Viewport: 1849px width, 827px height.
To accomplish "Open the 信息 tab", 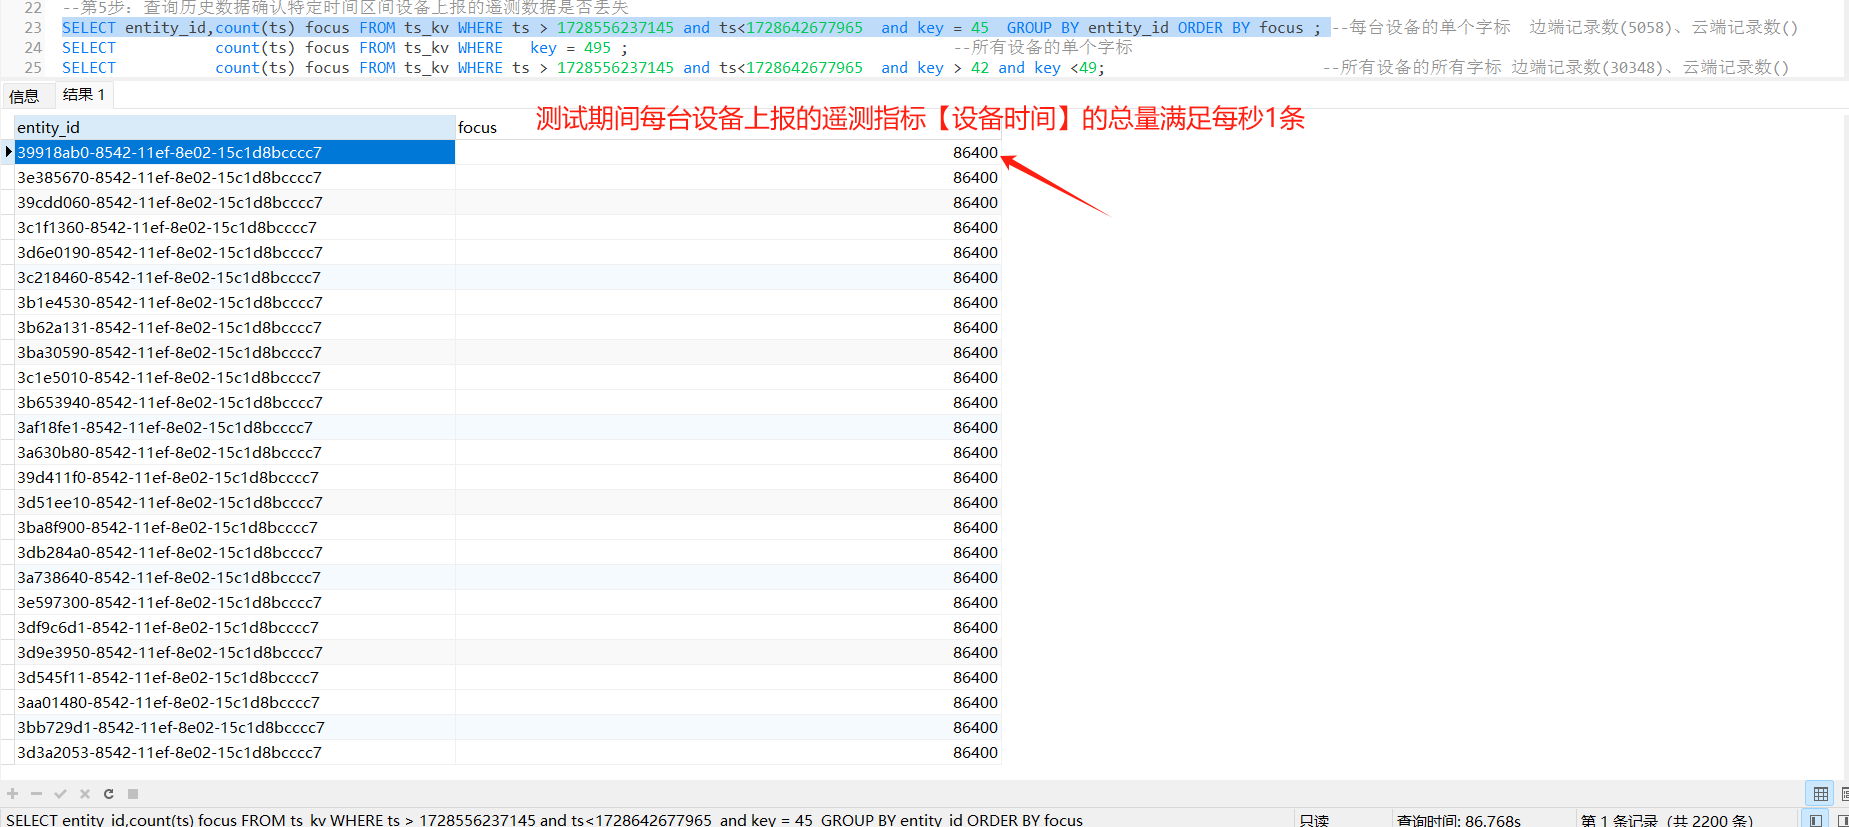I will (x=24, y=96).
